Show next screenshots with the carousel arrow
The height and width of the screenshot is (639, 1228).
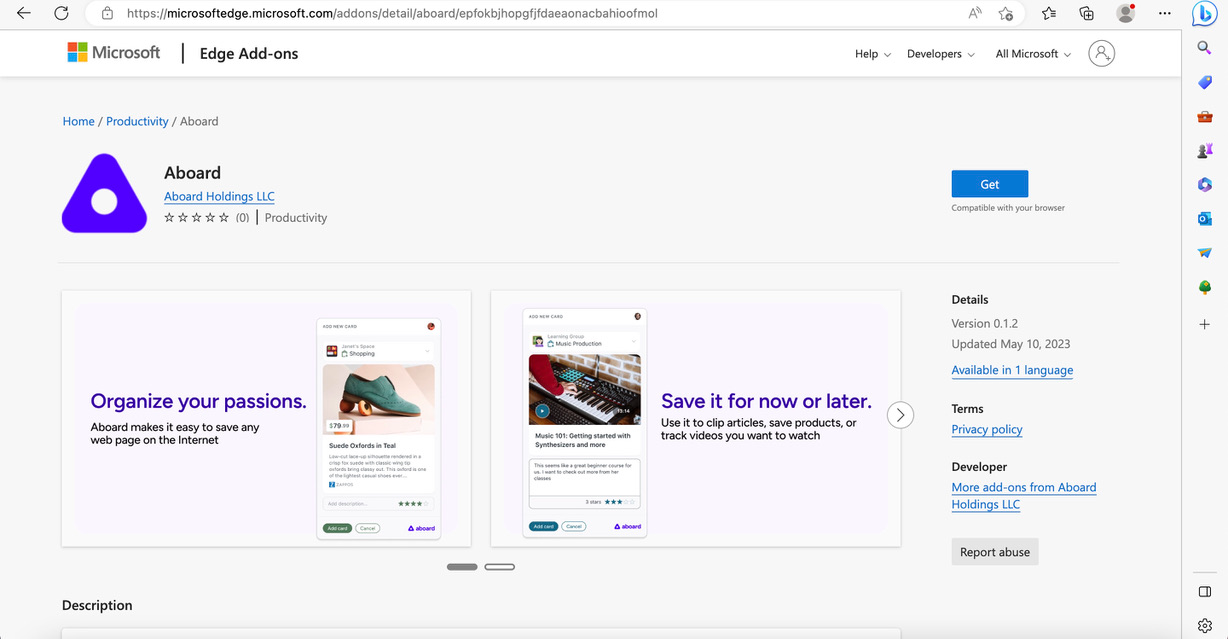pos(900,415)
